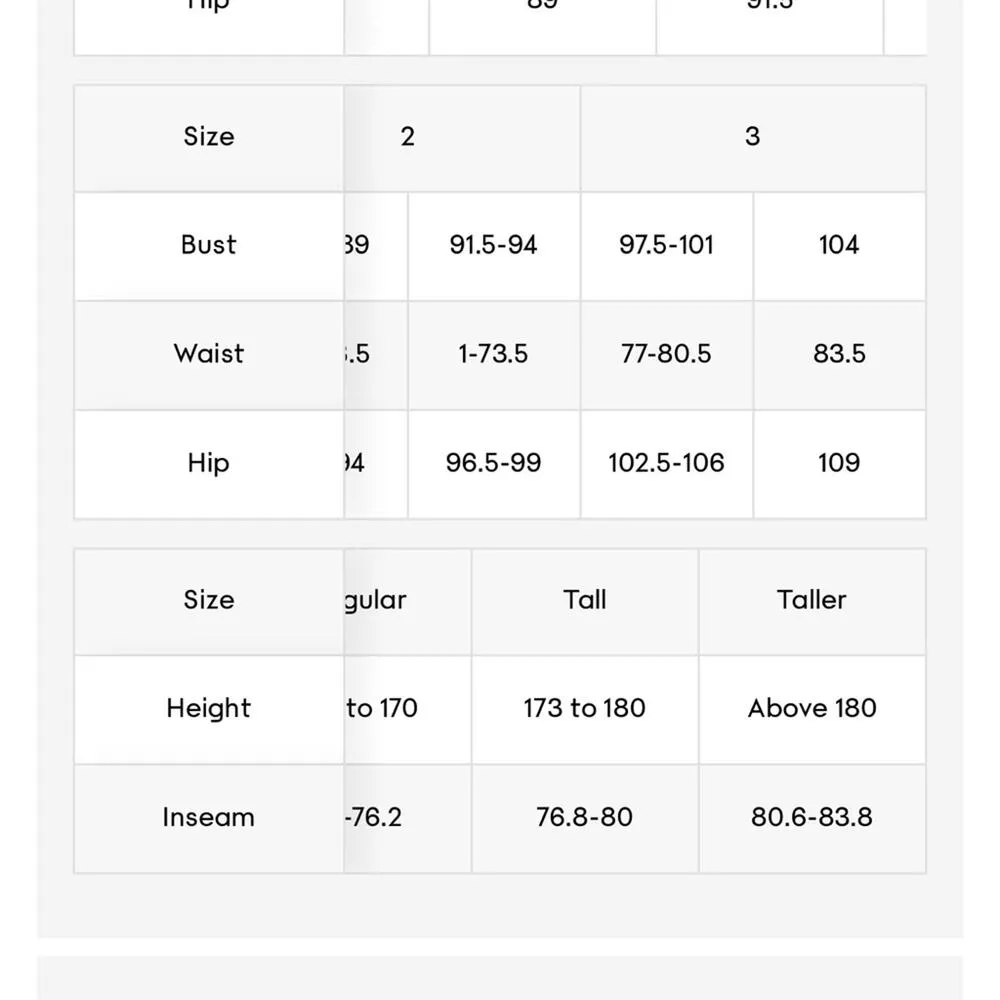Click the size 2 column header
The width and height of the screenshot is (1000, 1000).
[x=408, y=137]
